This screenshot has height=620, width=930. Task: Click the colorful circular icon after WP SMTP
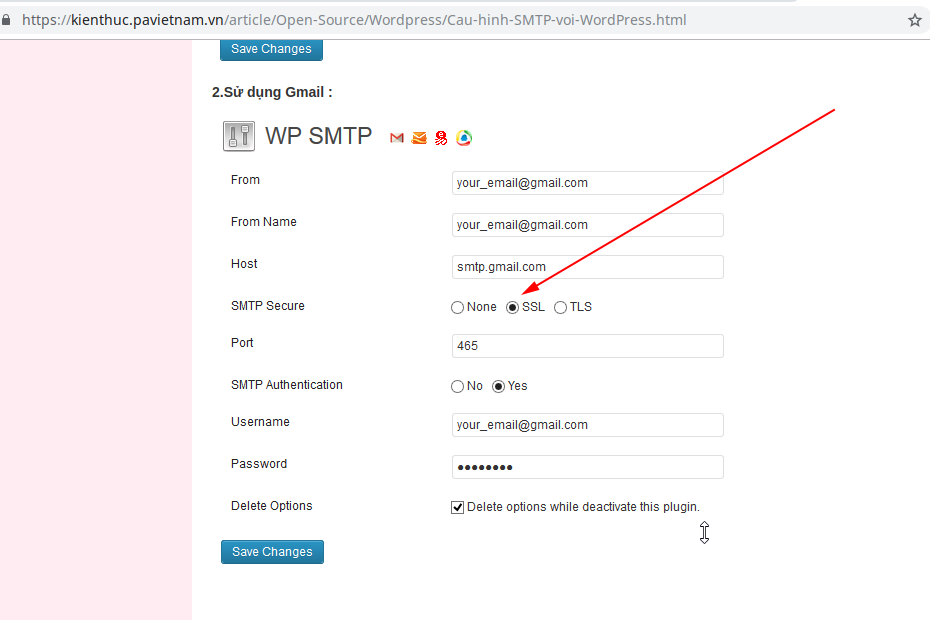pyautogui.click(x=464, y=138)
